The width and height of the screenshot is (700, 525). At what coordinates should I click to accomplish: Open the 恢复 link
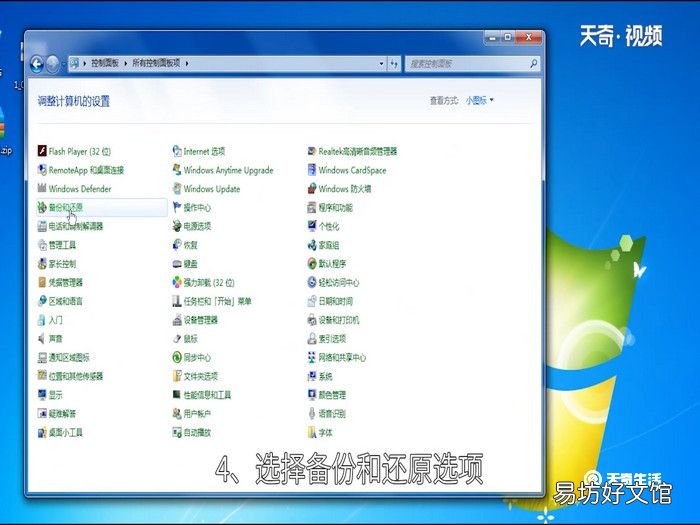(x=191, y=245)
